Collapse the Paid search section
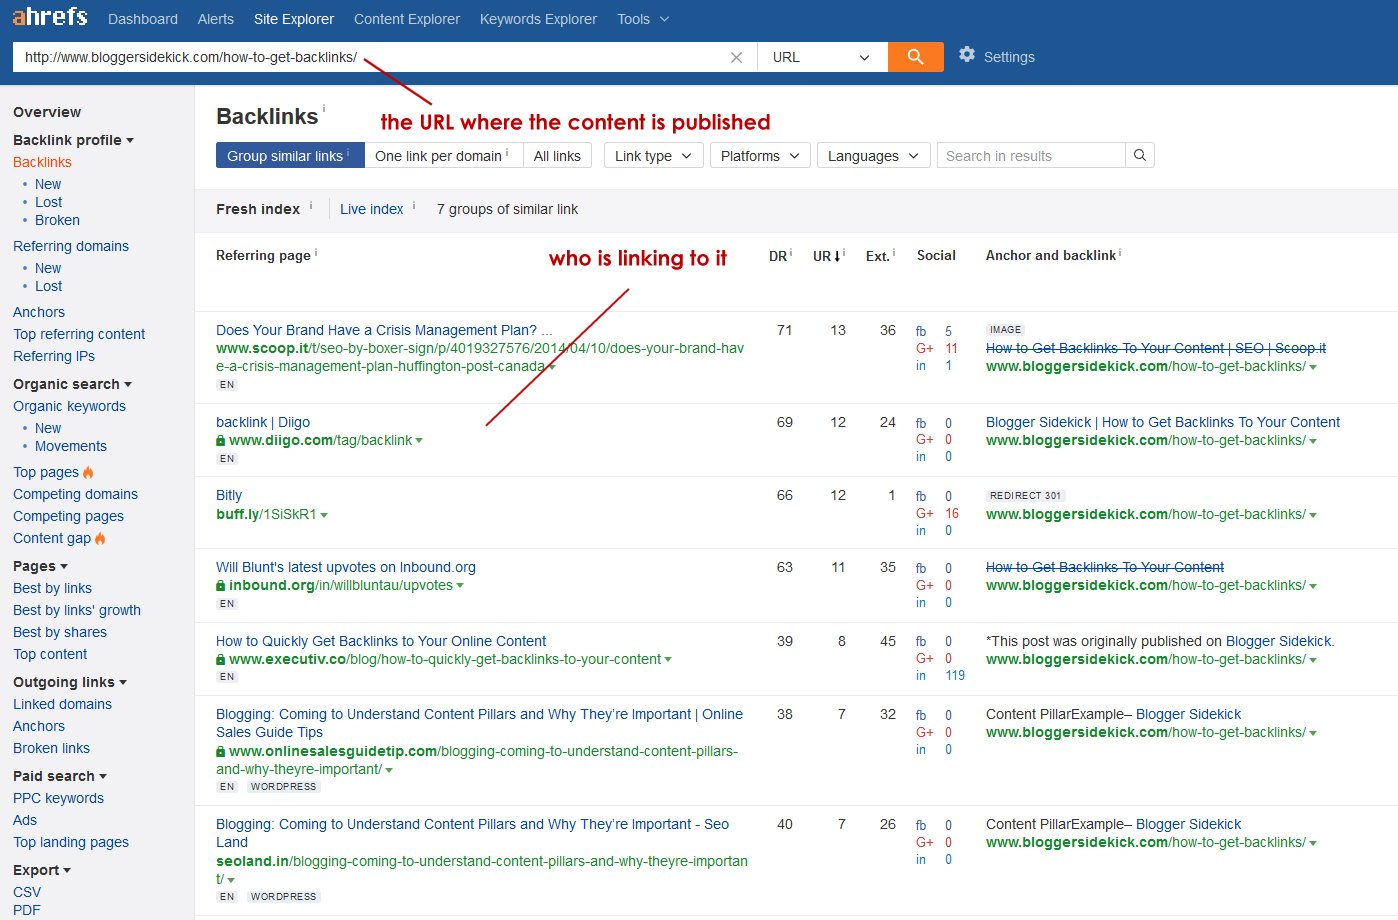 click(60, 776)
